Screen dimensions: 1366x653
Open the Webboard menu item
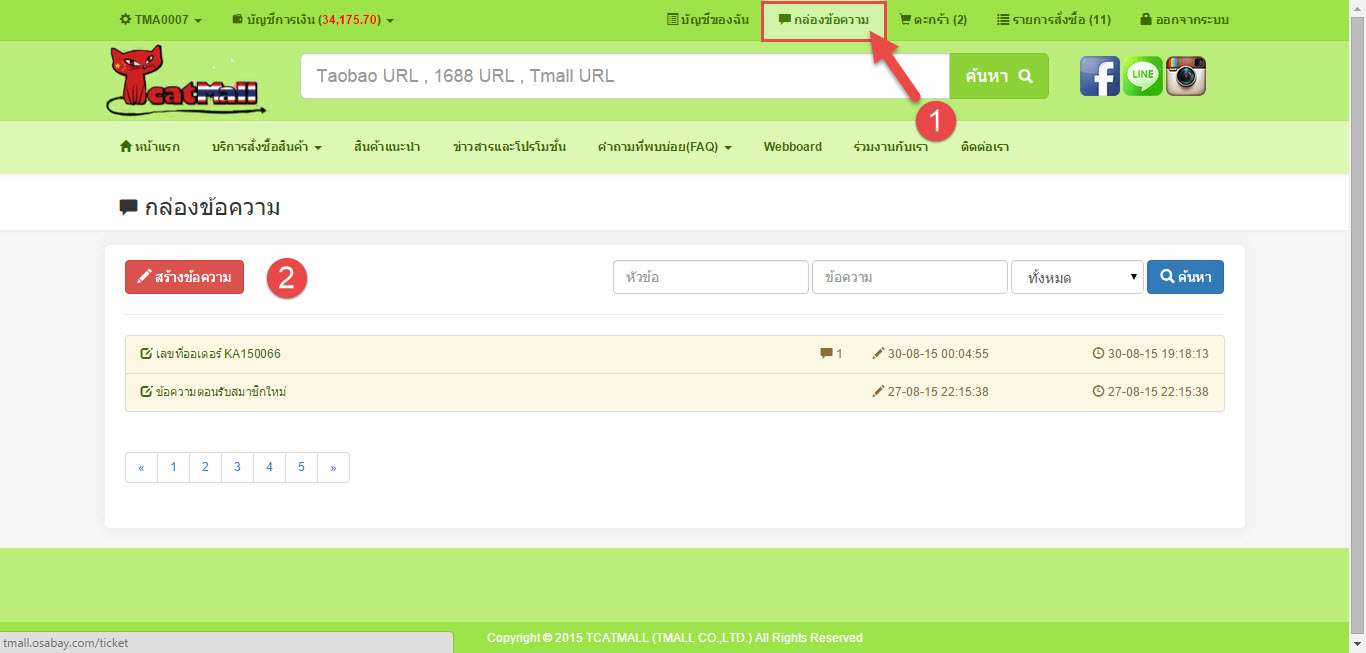tap(792, 147)
